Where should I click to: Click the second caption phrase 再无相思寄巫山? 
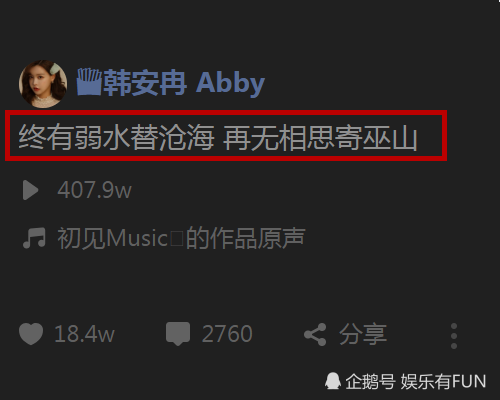tap(320, 137)
